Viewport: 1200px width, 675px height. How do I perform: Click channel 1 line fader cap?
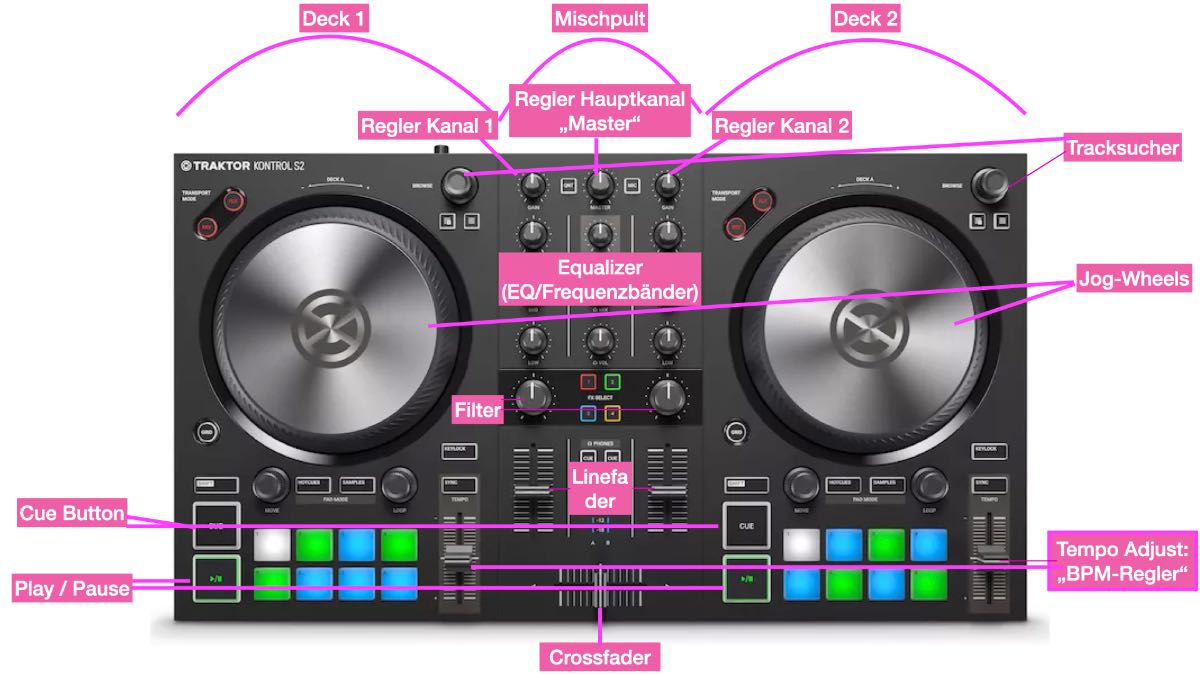click(x=532, y=490)
